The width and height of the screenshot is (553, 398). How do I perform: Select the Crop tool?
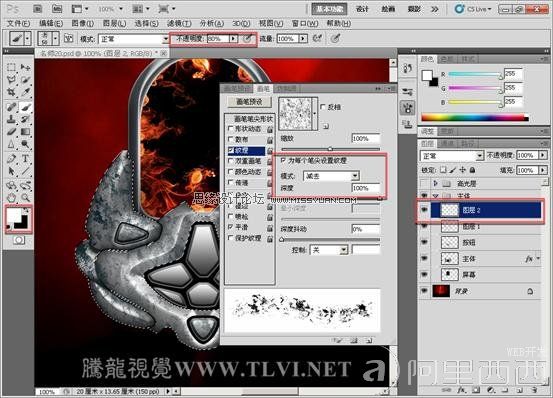(12, 92)
